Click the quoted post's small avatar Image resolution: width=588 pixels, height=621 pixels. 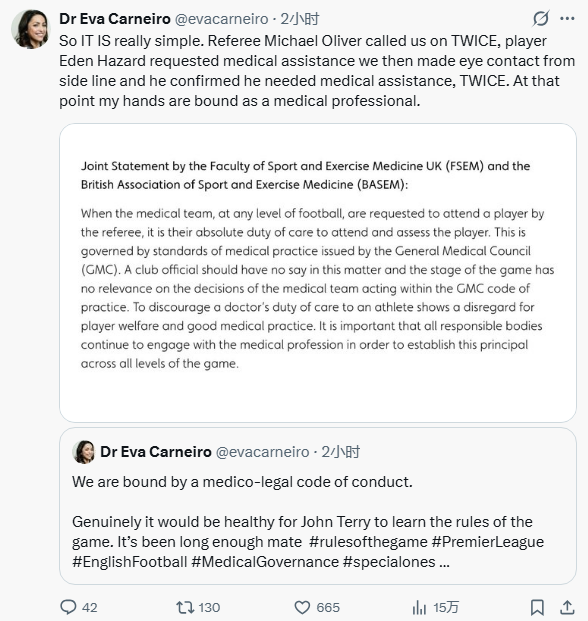pos(84,451)
